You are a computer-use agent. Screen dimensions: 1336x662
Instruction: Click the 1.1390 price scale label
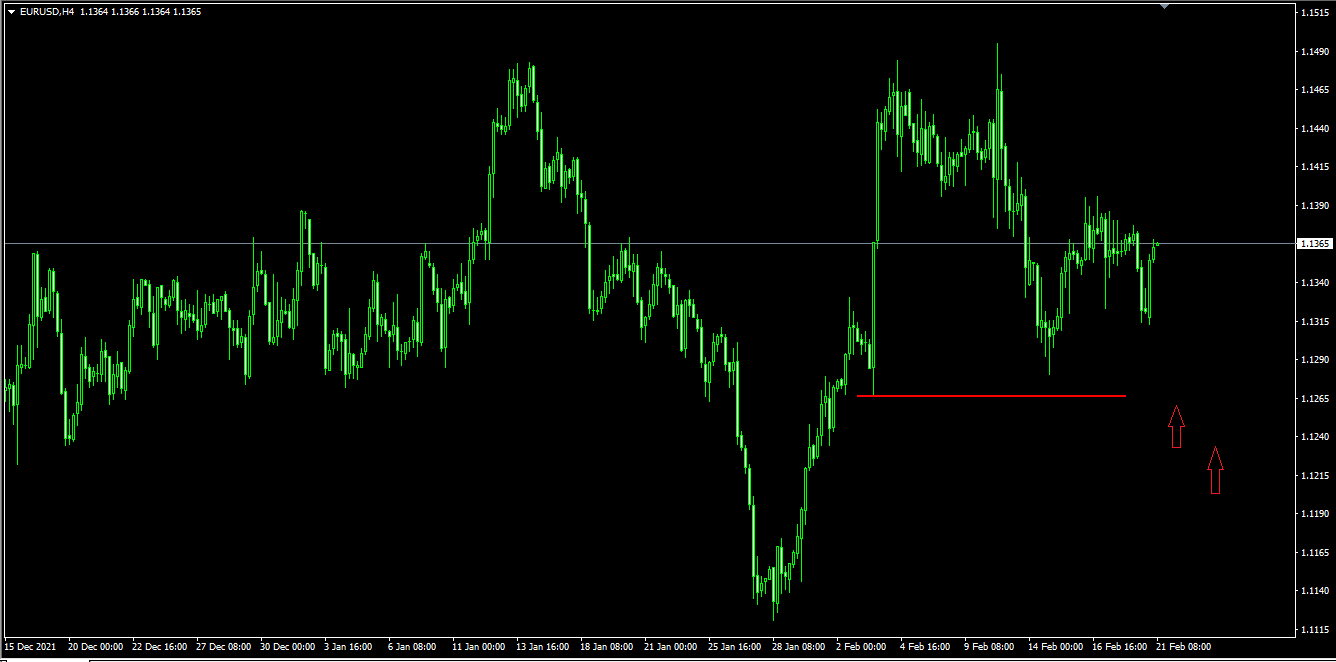1314,205
